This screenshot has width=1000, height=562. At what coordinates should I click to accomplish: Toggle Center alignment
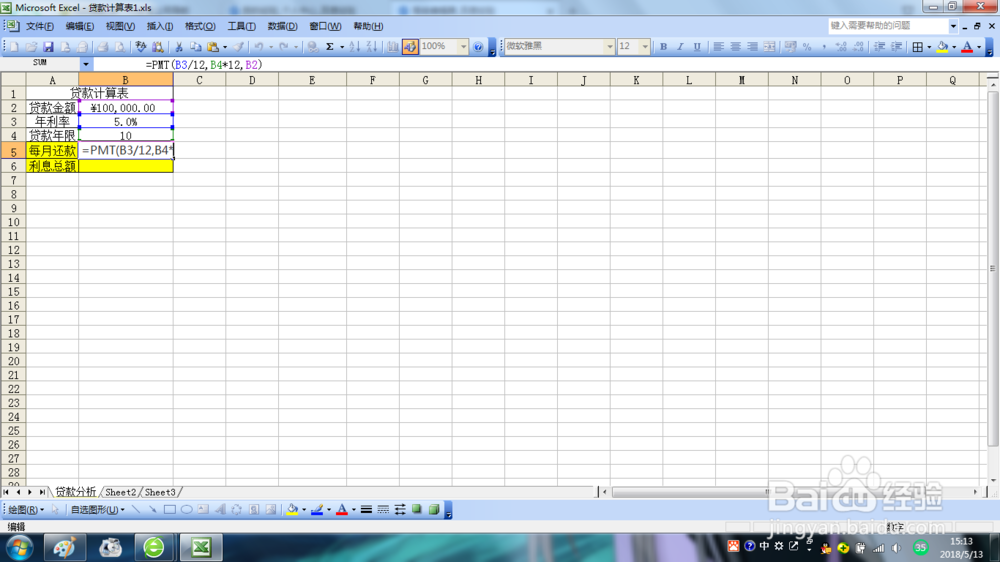coord(735,47)
